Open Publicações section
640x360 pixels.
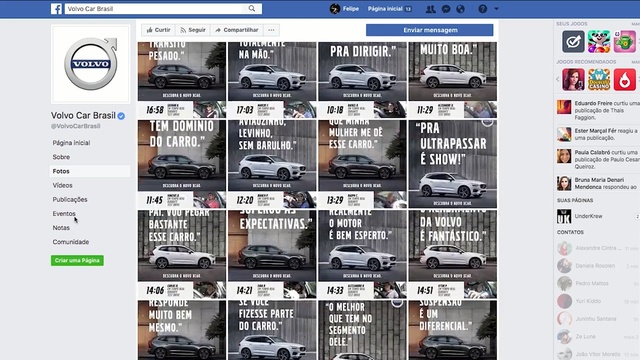click(x=70, y=199)
